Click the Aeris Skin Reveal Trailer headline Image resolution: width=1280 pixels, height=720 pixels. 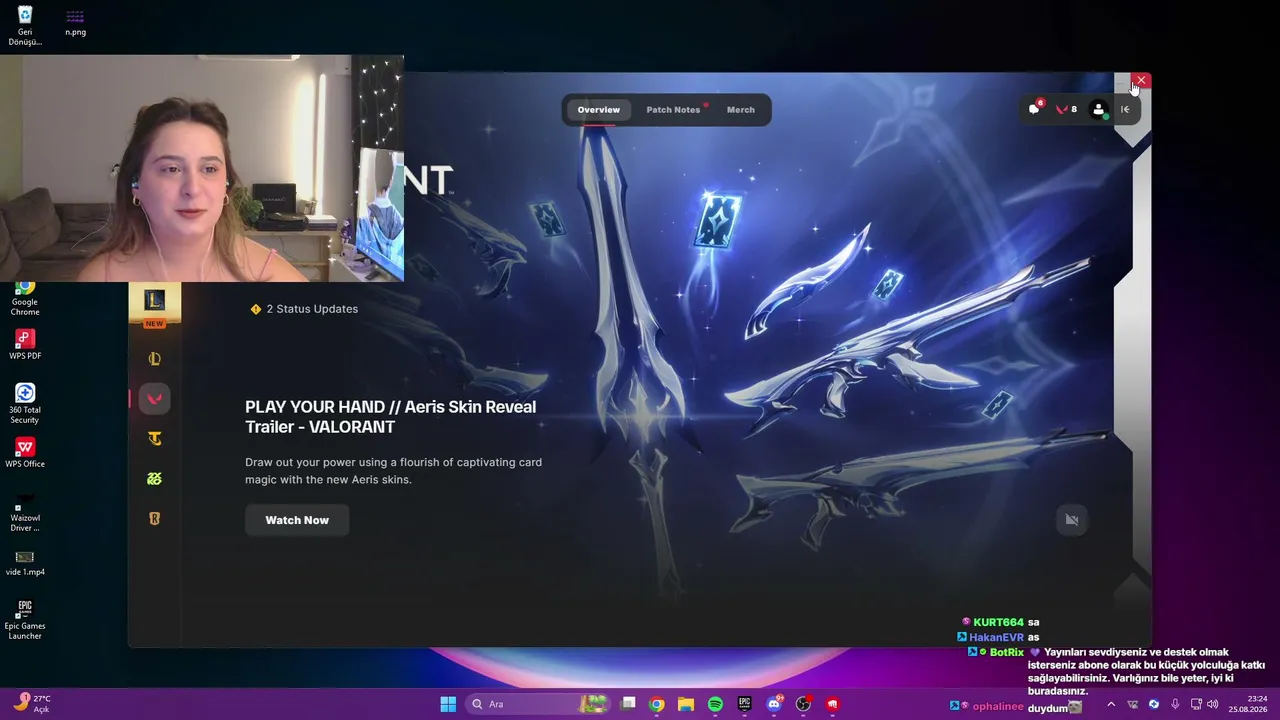391,417
